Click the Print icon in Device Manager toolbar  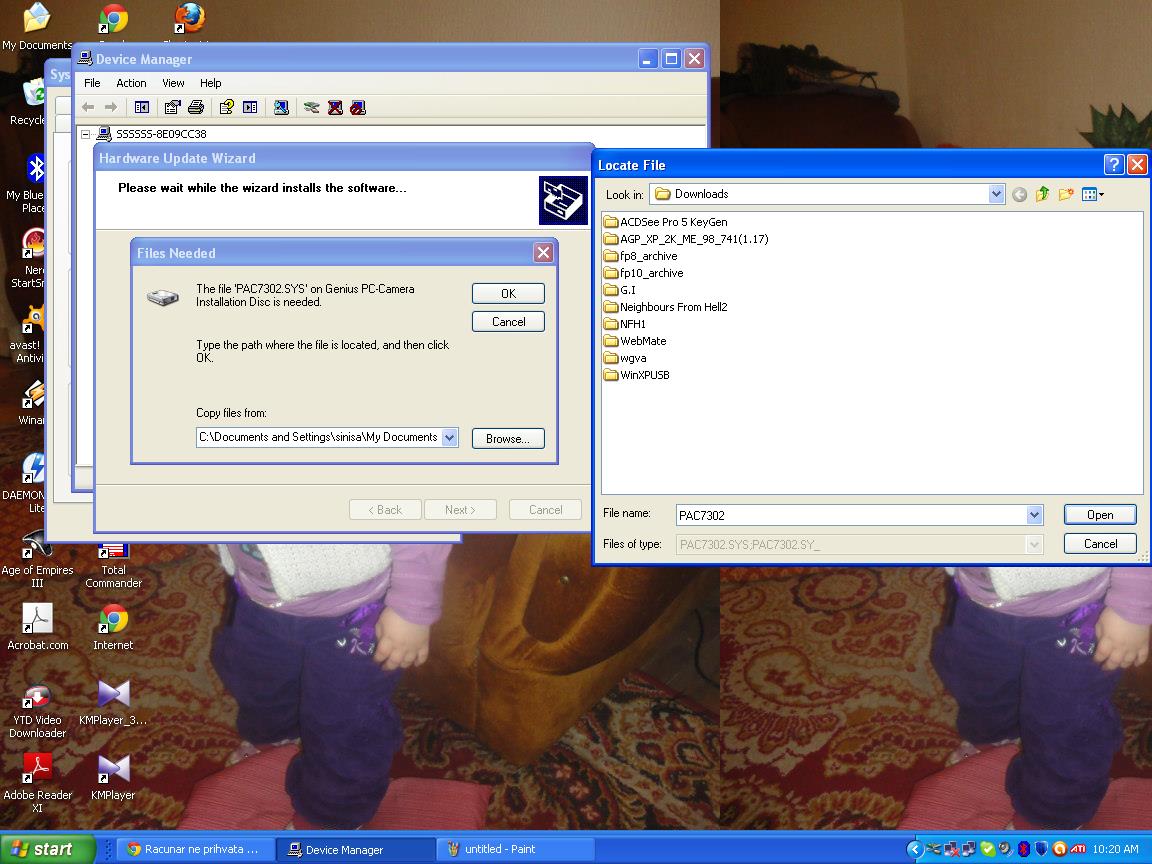[x=196, y=107]
